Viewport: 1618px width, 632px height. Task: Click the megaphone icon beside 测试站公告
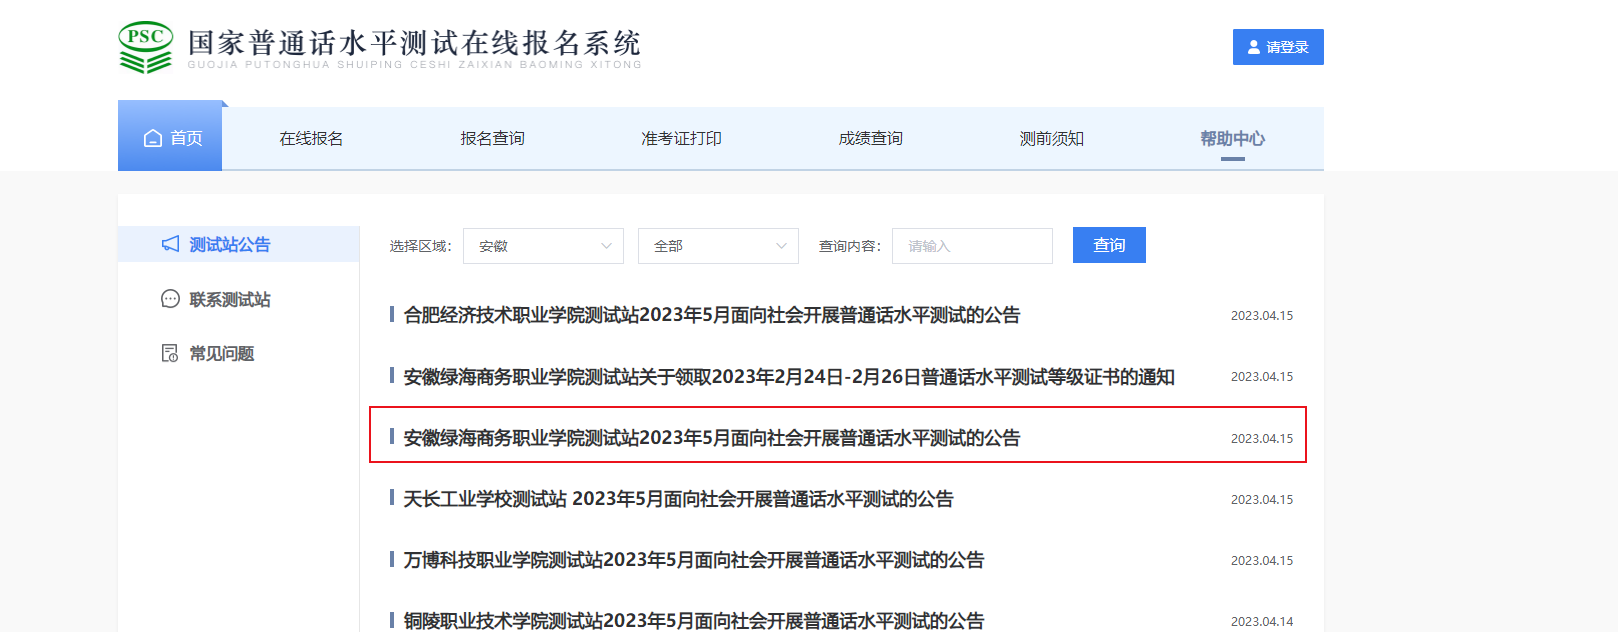coord(171,244)
